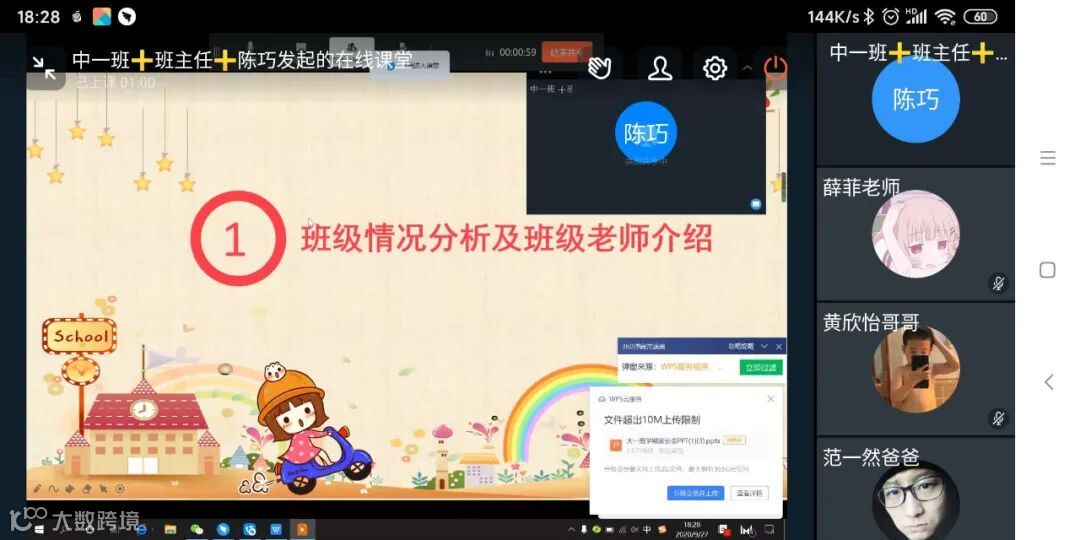Open WeChat from the Windows taskbar
This screenshot has width=1080, height=540.
(x=197, y=530)
